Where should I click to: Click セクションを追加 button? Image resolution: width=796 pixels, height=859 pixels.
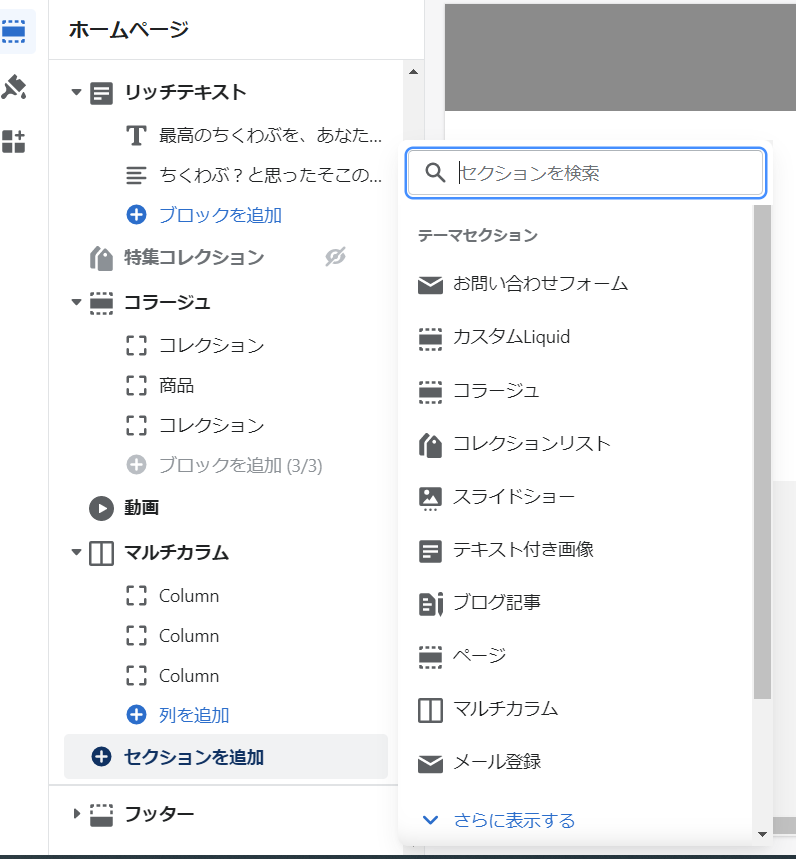[x=226, y=757]
